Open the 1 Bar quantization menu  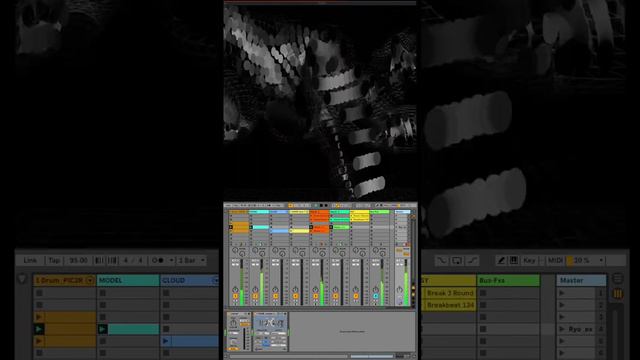tap(191, 260)
